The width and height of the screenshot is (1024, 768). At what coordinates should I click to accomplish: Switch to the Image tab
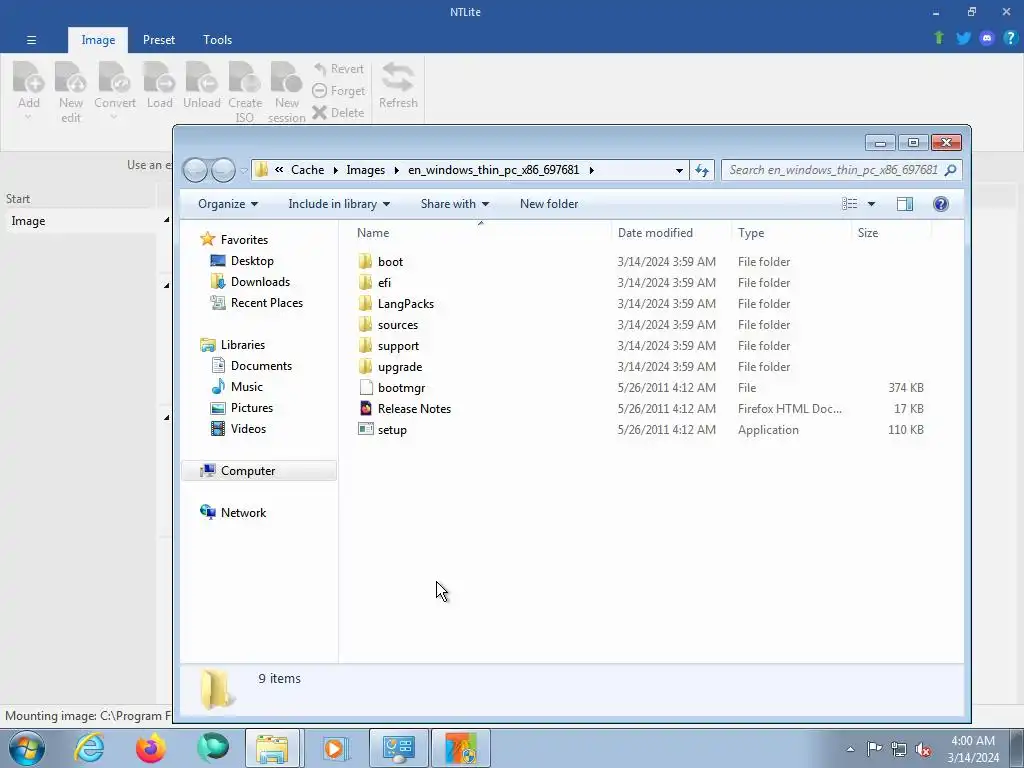pos(98,40)
